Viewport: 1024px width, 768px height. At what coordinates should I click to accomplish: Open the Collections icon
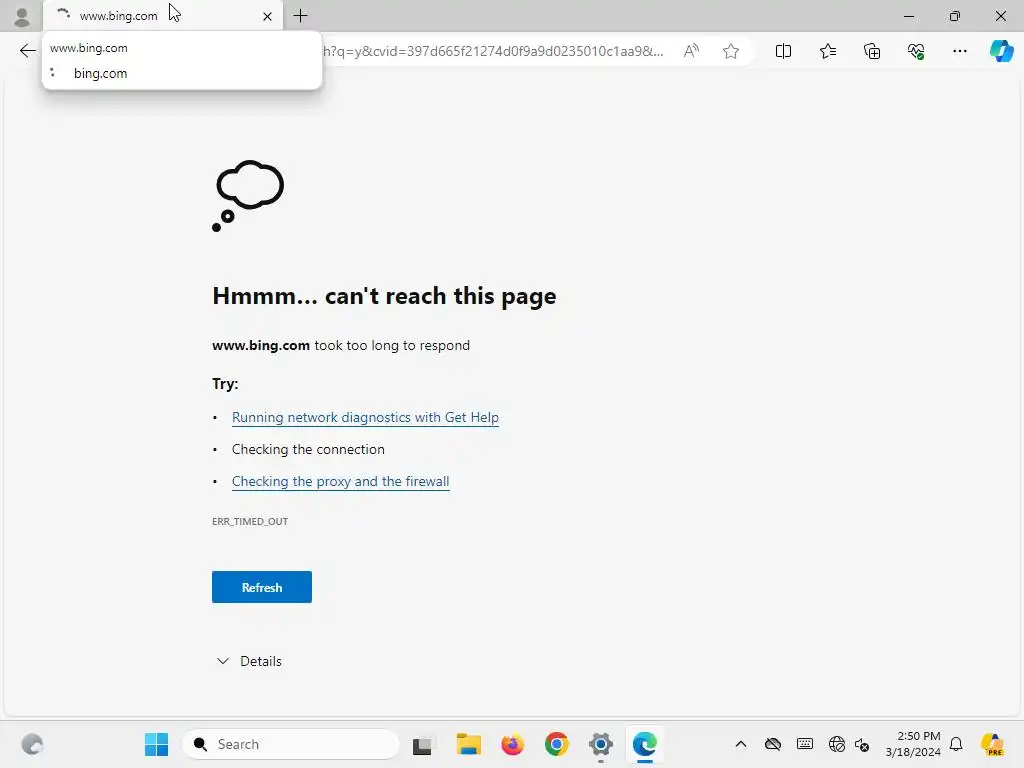click(872, 51)
